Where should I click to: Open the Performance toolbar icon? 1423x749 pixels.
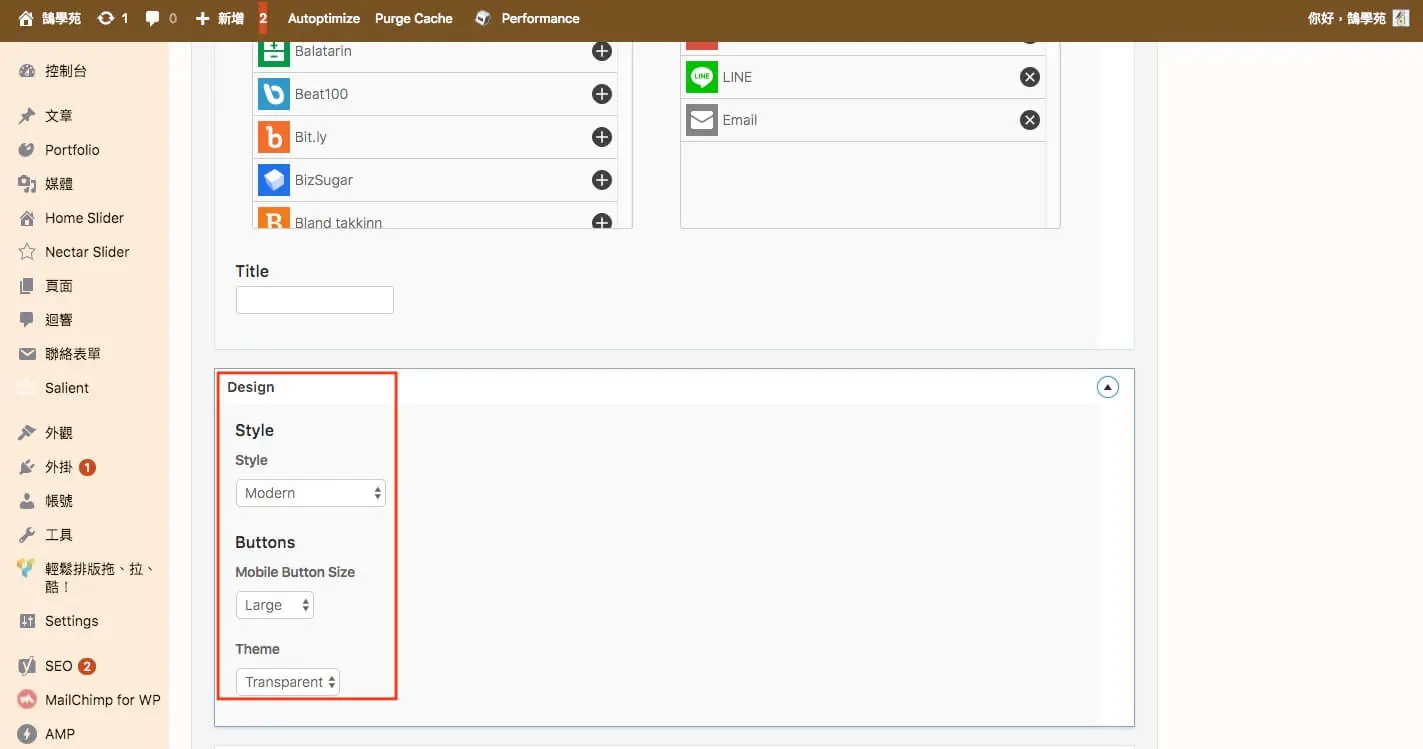click(483, 18)
